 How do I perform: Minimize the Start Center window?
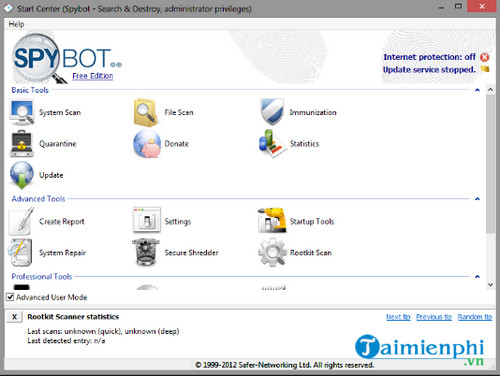pos(441,7)
